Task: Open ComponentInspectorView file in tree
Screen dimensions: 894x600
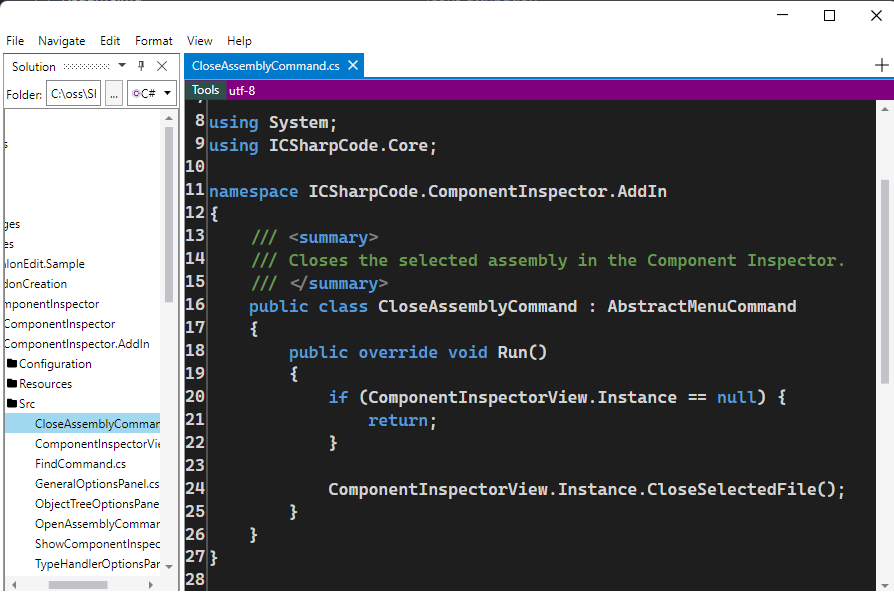Action: [97, 444]
